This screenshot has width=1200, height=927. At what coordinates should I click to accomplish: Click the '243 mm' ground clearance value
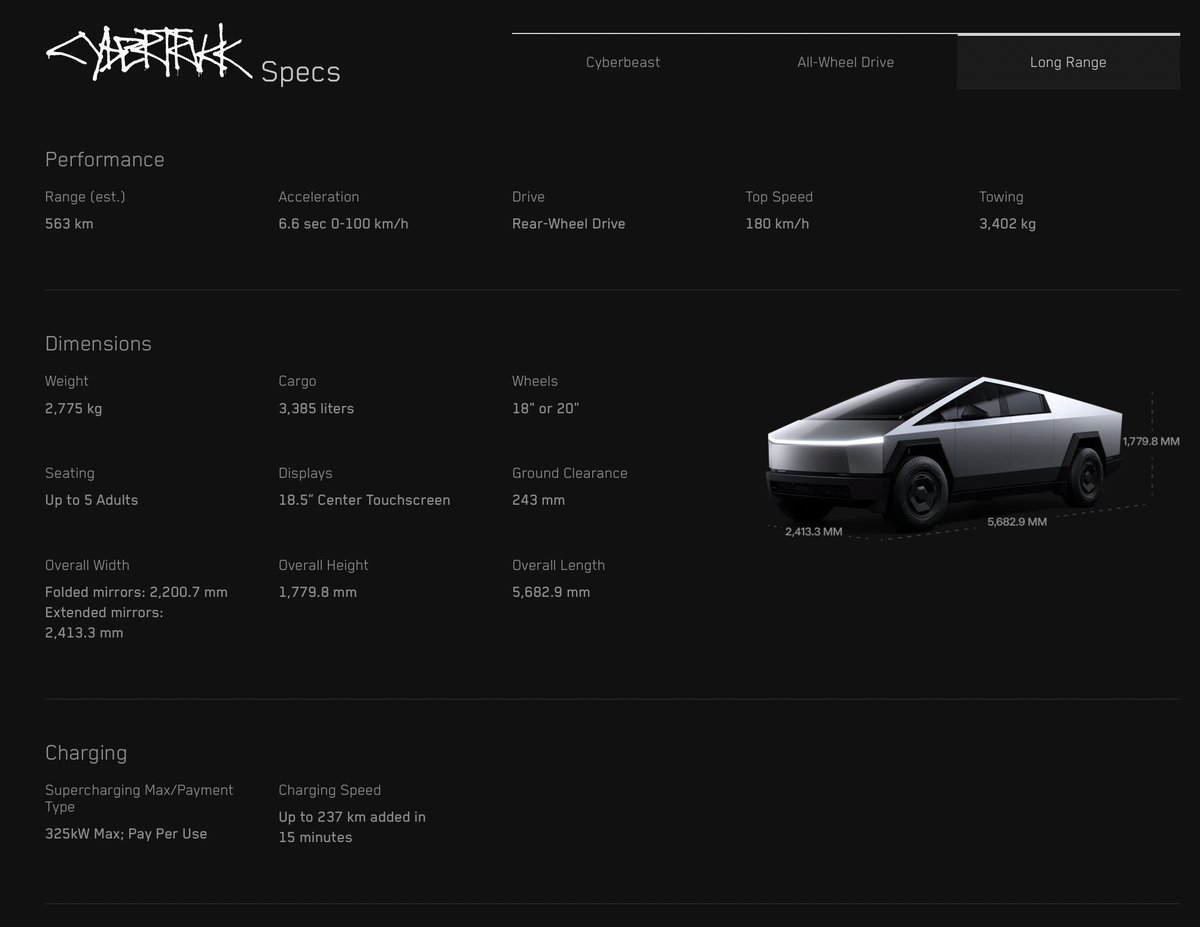point(538,500)
